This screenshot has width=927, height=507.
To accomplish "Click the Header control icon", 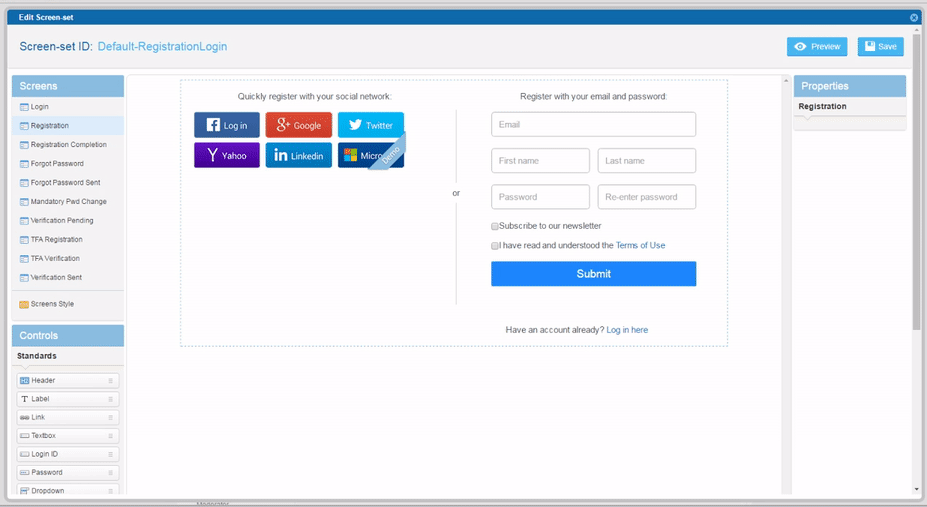I will click(x=24, y=381).
